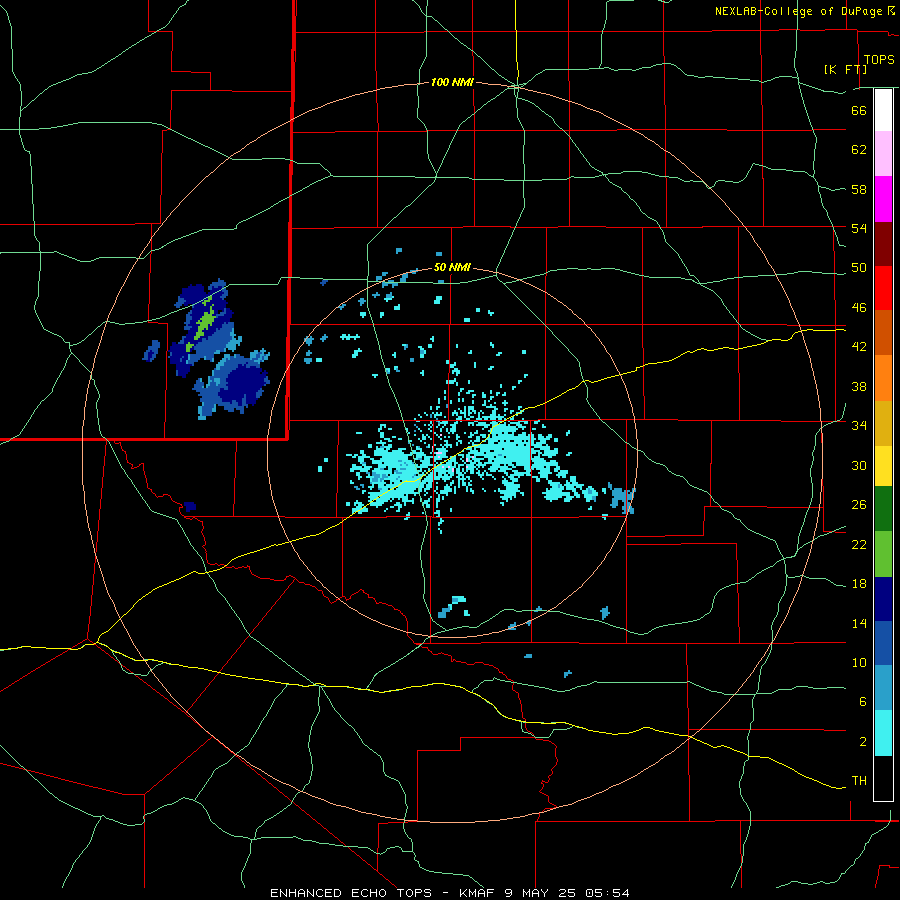This screenshot has width=900, height=900.
Task: Click the navy 18 K FT legend swatch
Action: (x=883, y=599)
